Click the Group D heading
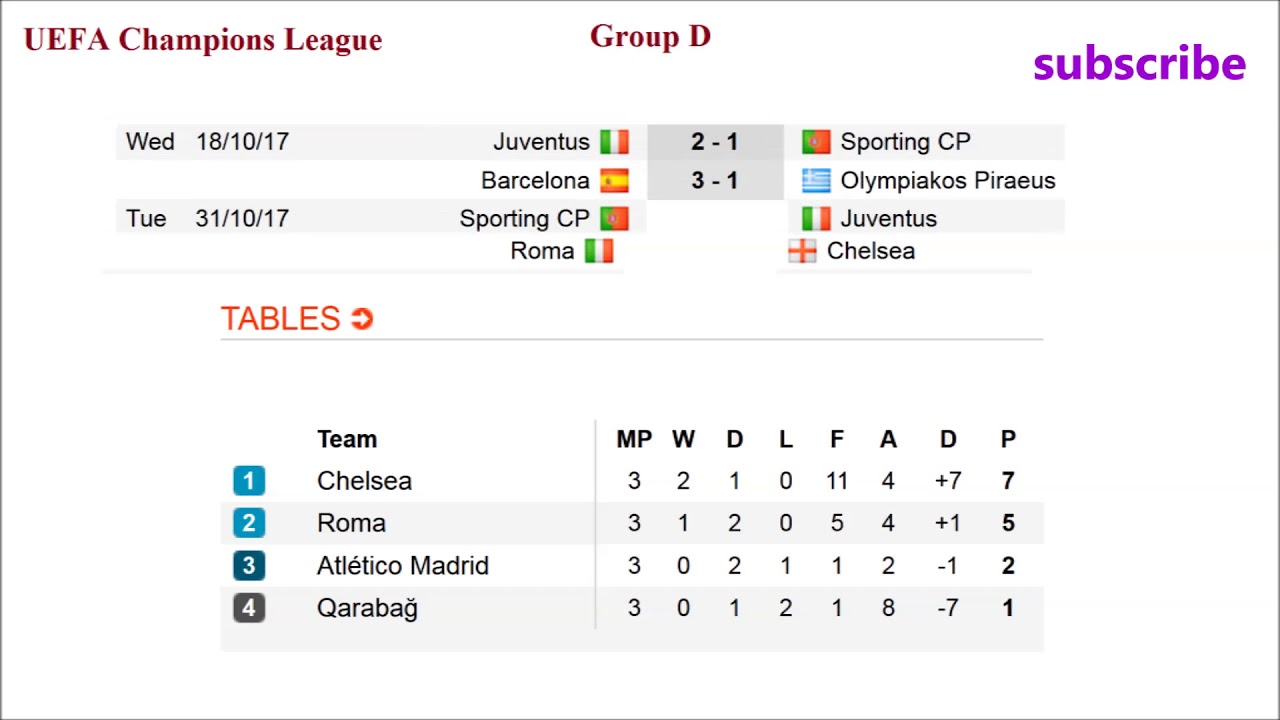The image size is (1280, 720). (650, 37)
